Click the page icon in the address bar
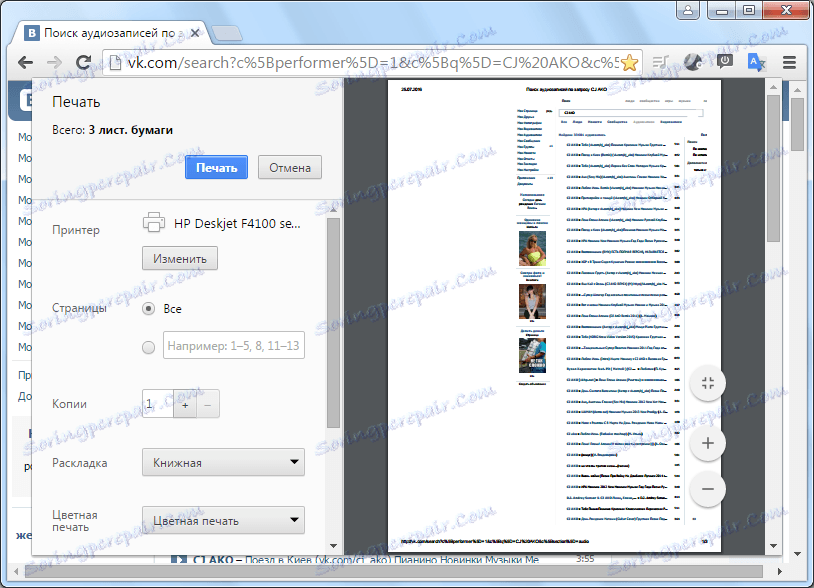 tap(116, 63)
